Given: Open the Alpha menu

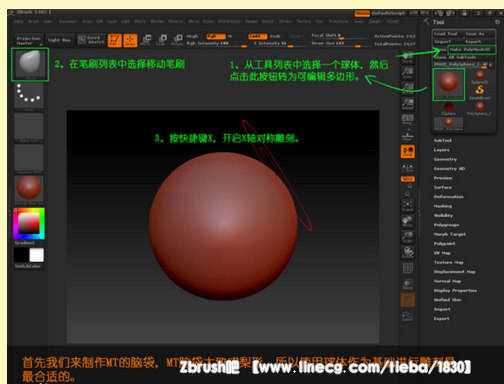Looking at the screenshot, I should pos(19,21).
